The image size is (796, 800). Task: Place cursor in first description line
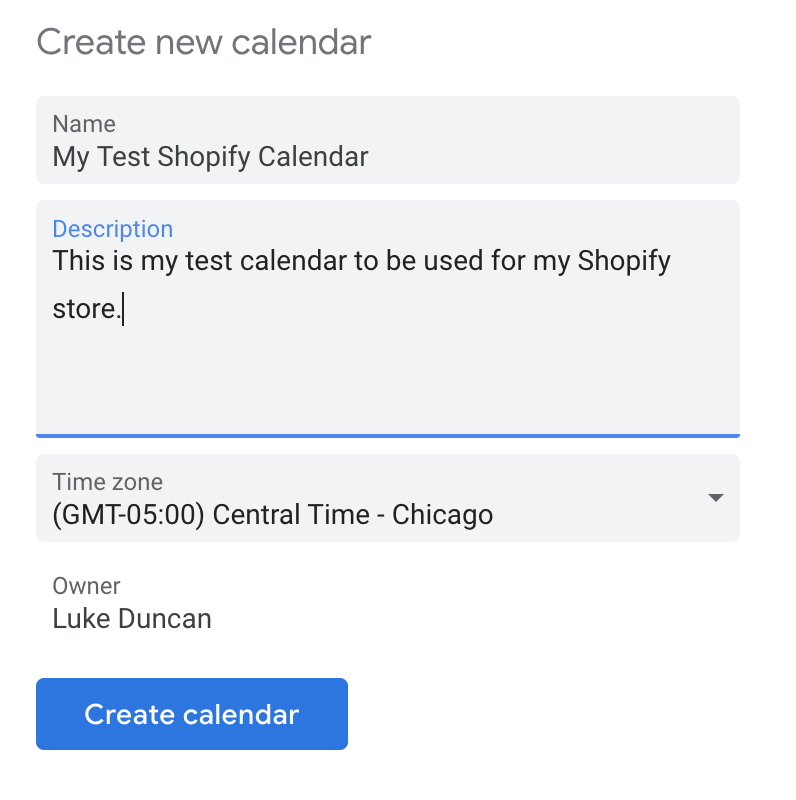pyautogui.click(x=300, y=262)
